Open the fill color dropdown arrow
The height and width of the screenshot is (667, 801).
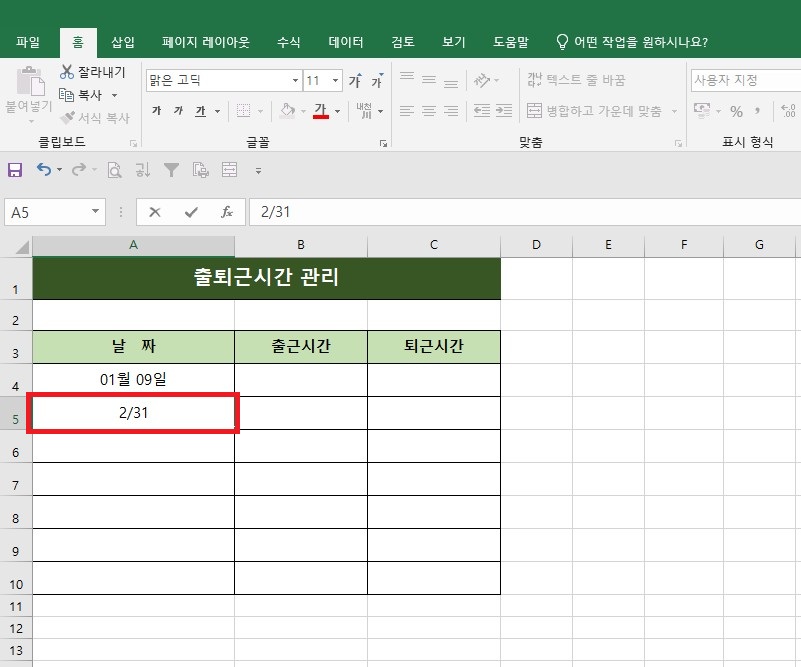(x=303, y=111)
